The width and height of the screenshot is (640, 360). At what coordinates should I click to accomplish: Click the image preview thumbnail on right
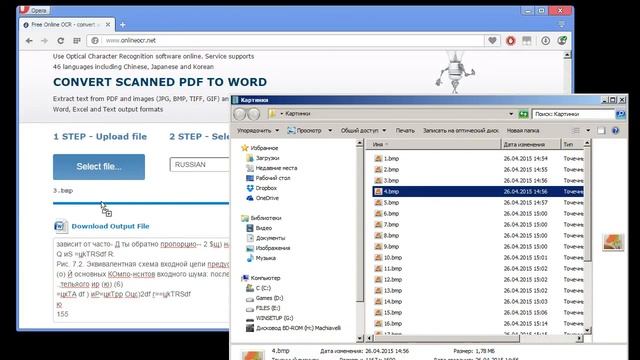pos(613,242)
